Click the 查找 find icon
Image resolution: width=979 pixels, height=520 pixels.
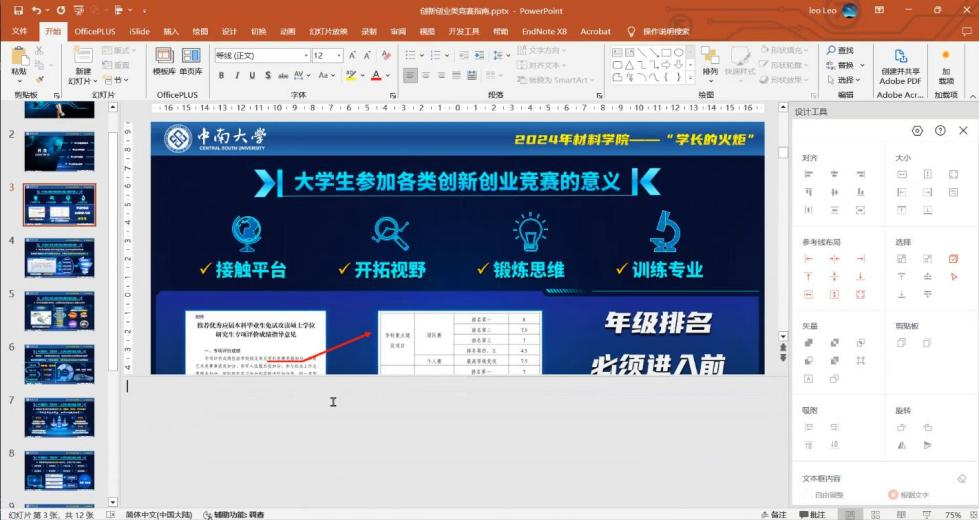845,50
